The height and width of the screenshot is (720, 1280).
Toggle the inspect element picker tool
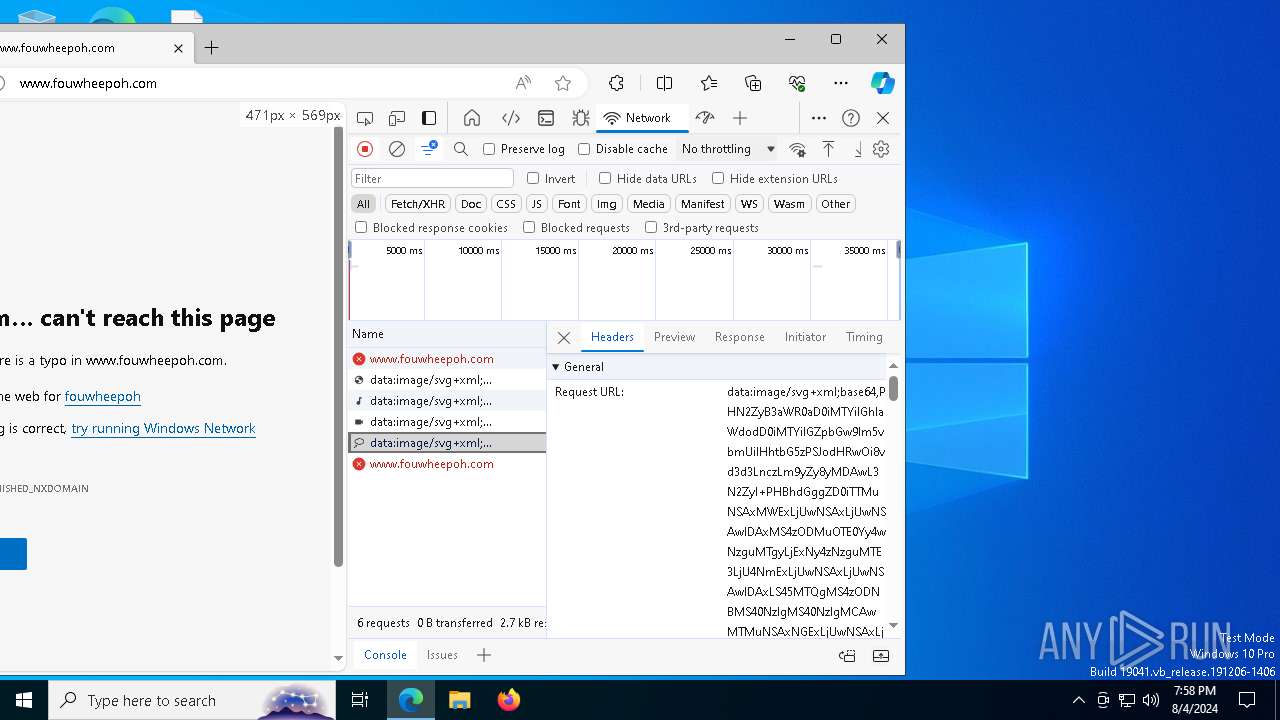point(365,118)
